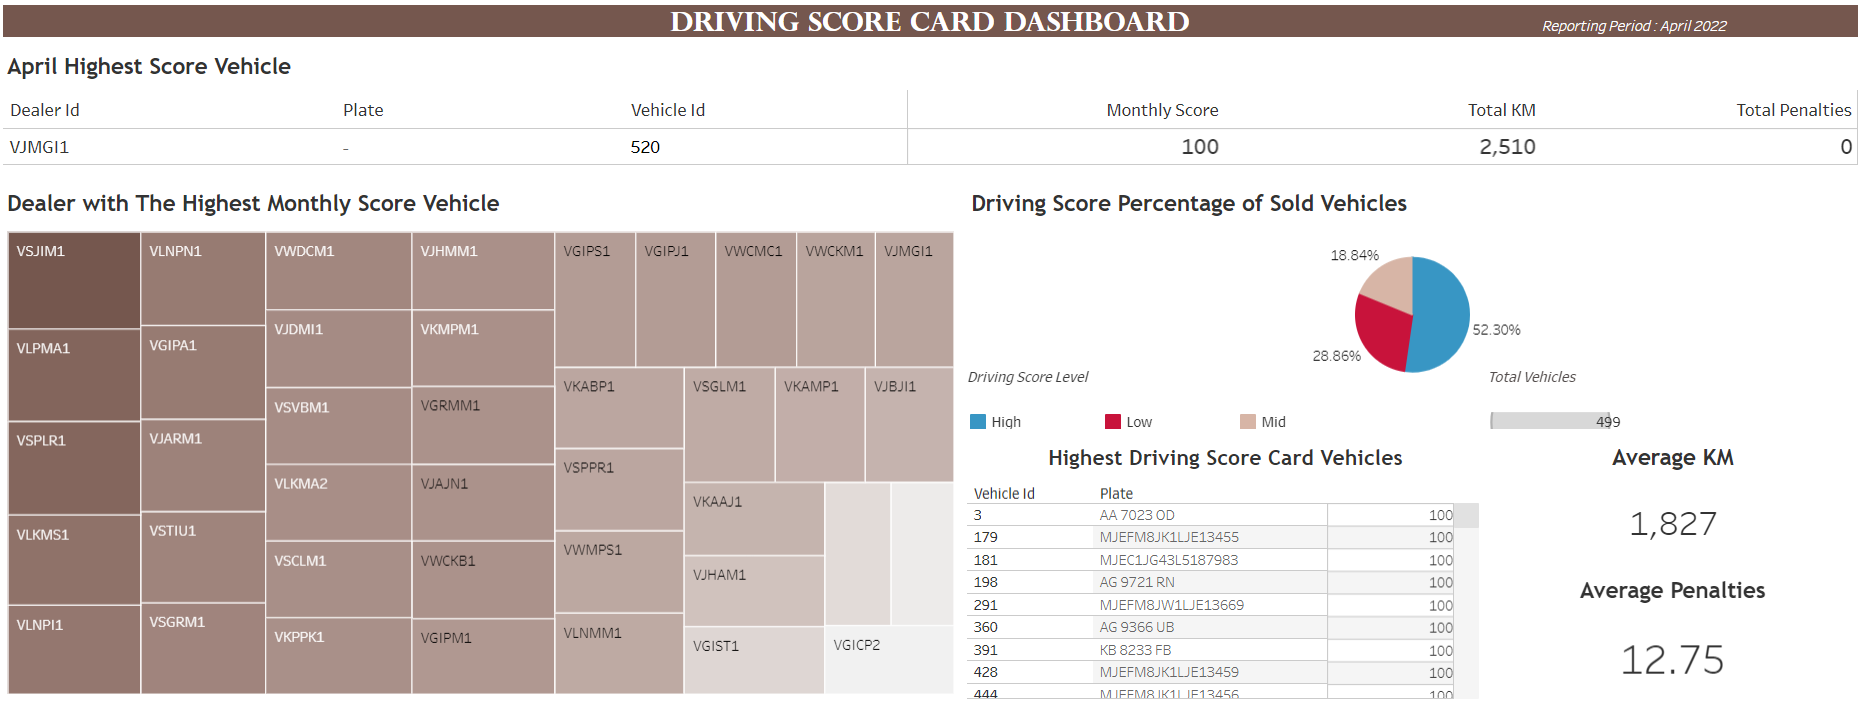Click the score card table scrollbar thumb
Viewport: 1864px width, 704px height.
pyautogui.click(x=1466, y=516)
